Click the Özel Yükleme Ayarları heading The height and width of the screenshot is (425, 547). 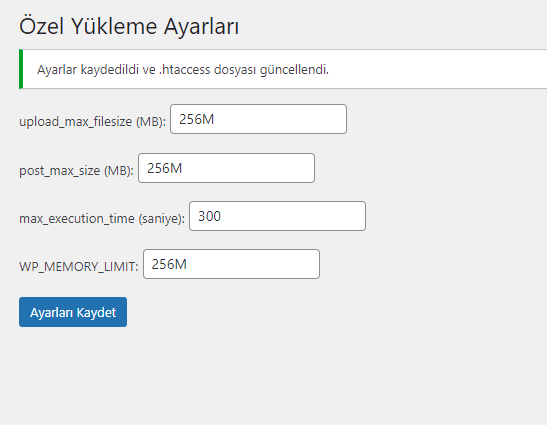pyautogui.click(x=129, y=26)
